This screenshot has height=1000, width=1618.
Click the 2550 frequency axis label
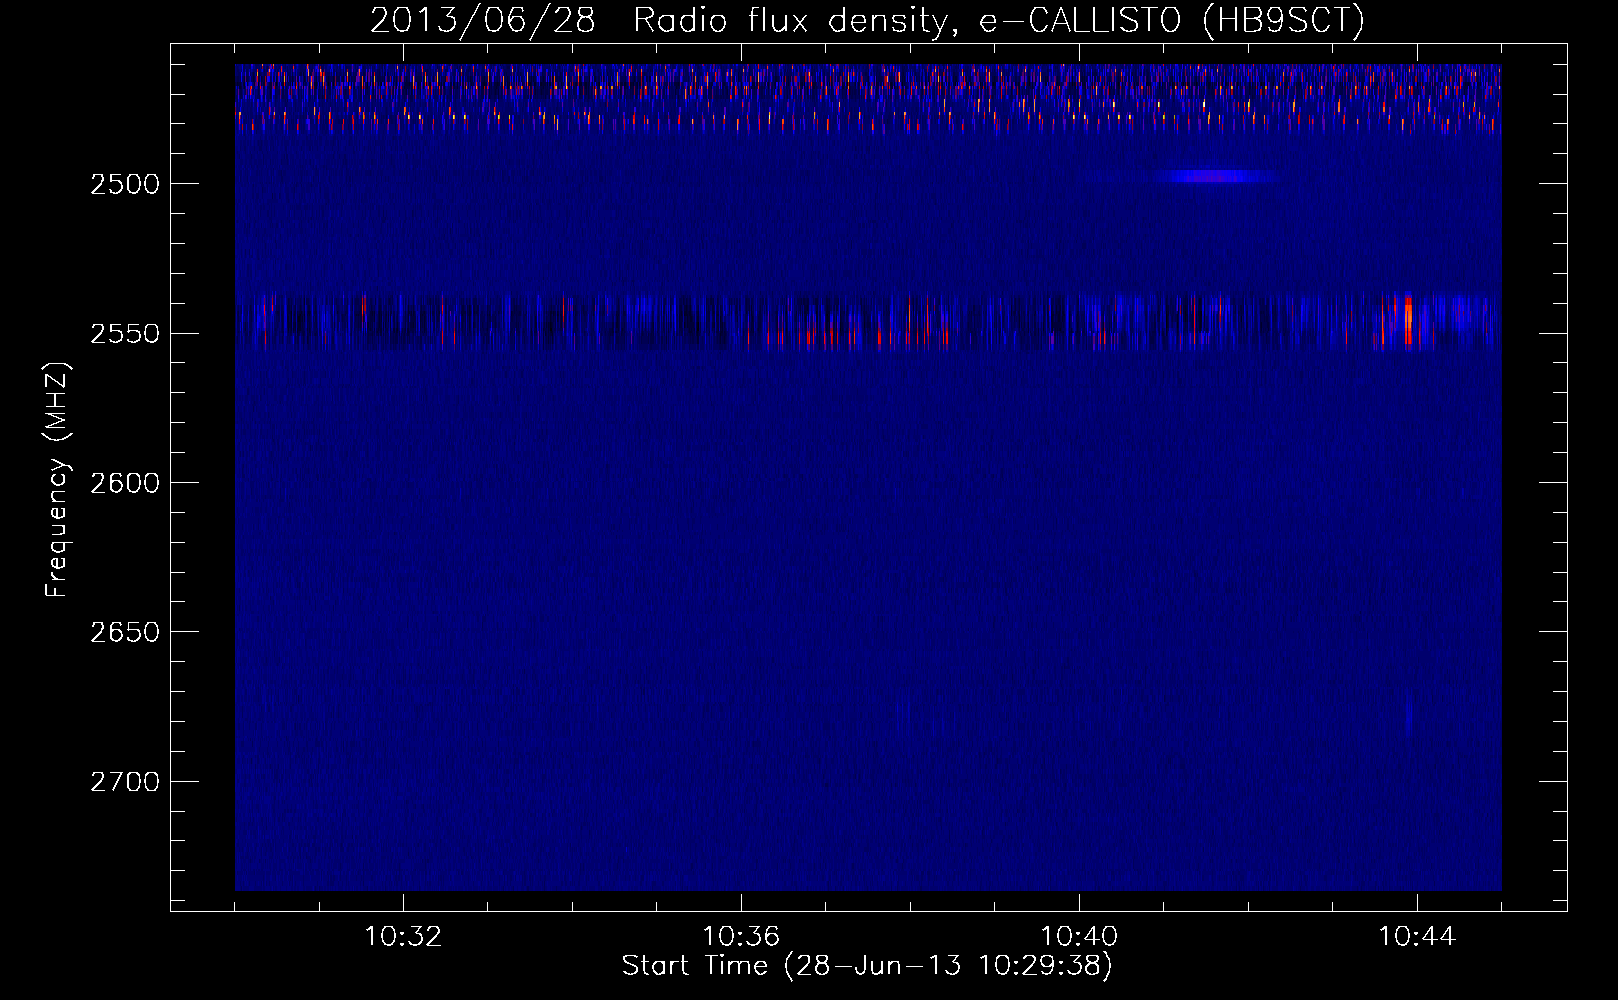point(124,334)
